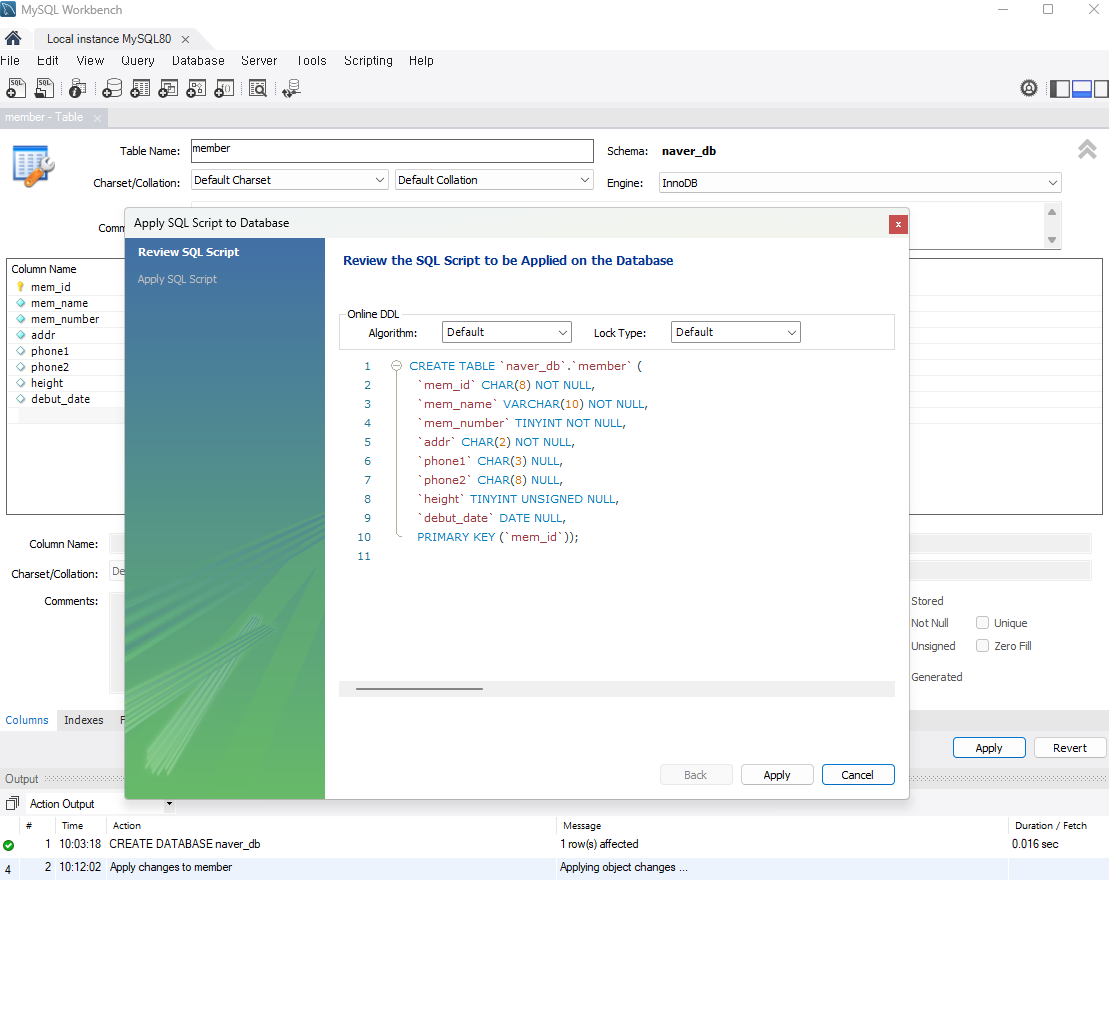Image resolution: width=1109 pixels, height=1015 pixels.
Task: Collapse table header with double-arrow icon
Action: click(x=1087, y=149)
